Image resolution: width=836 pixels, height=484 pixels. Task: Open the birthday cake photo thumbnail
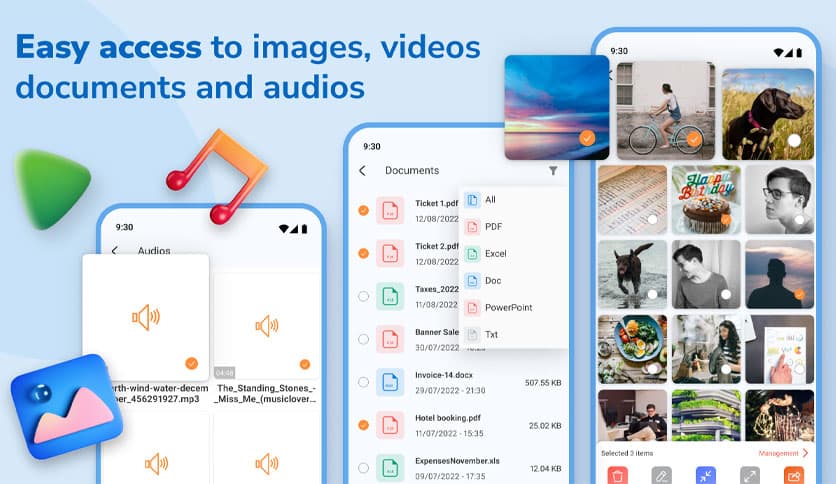pyautogui.click(x=706, y=199)
